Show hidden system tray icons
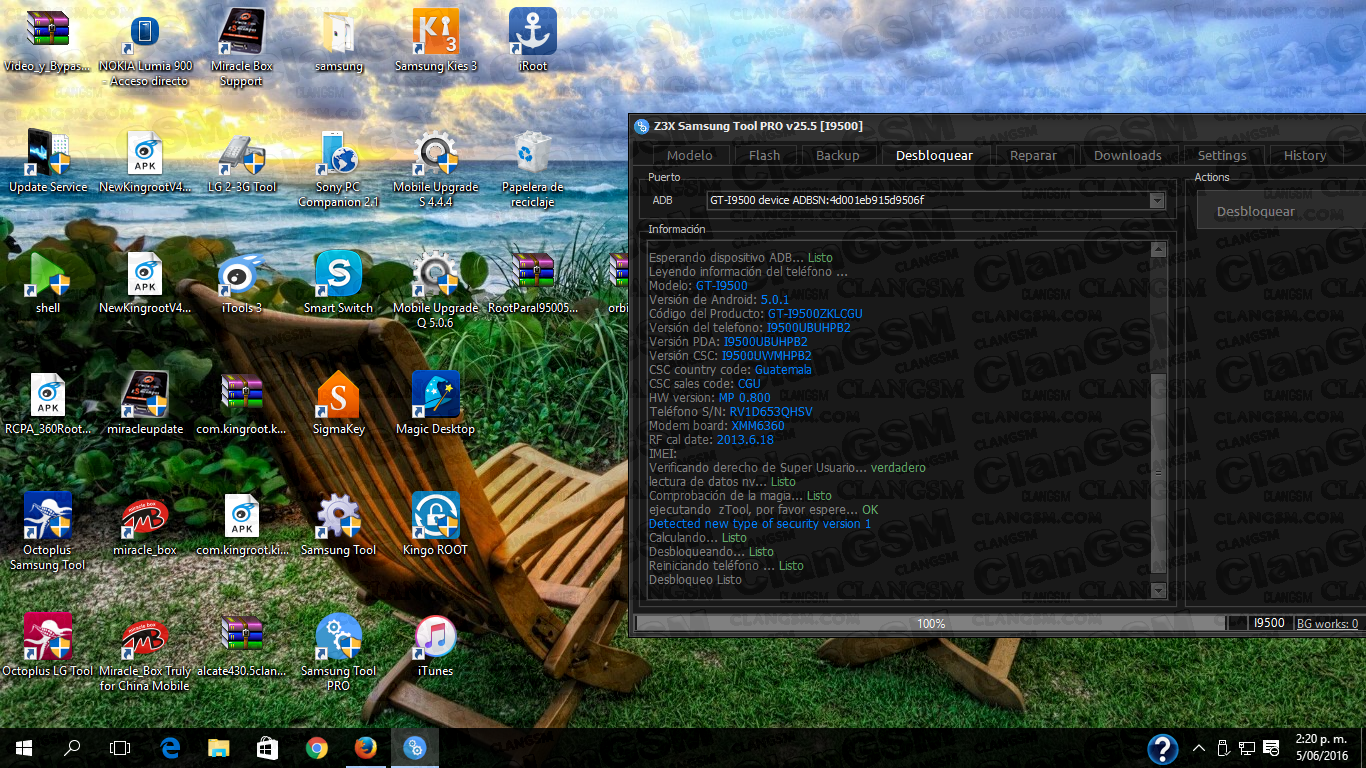1366x768 pixels. (1199, 748)
